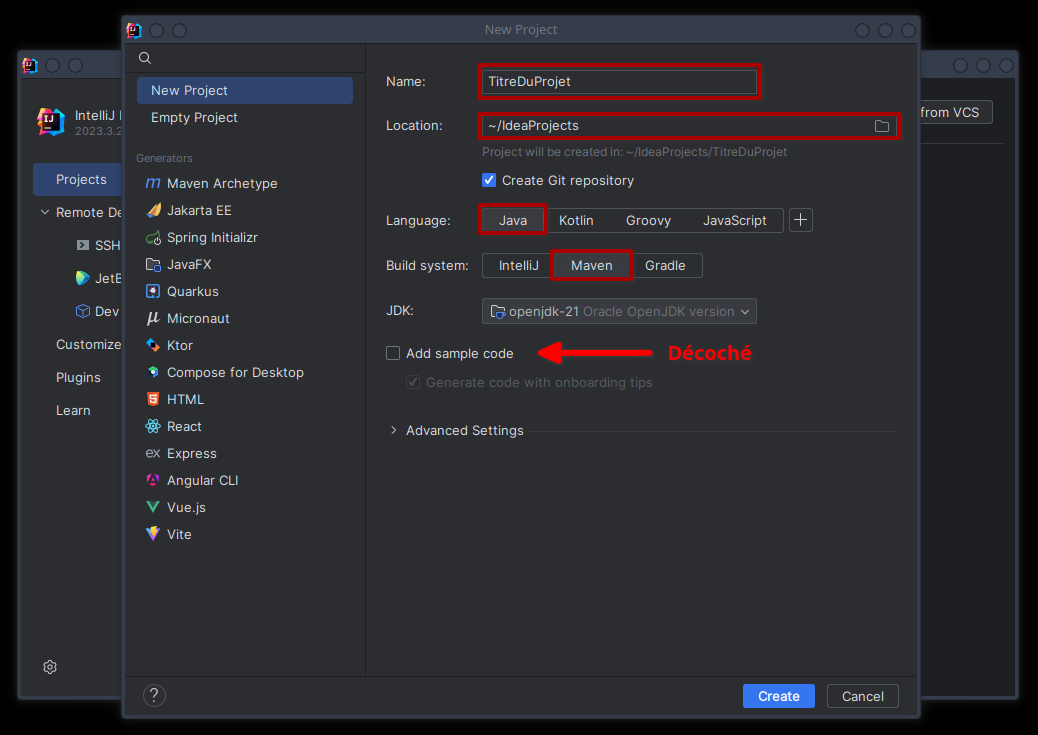Switch to the Plugins section
Image resolution: width=1038 pixels, height=735 pixels.
(x=78, y=378)
